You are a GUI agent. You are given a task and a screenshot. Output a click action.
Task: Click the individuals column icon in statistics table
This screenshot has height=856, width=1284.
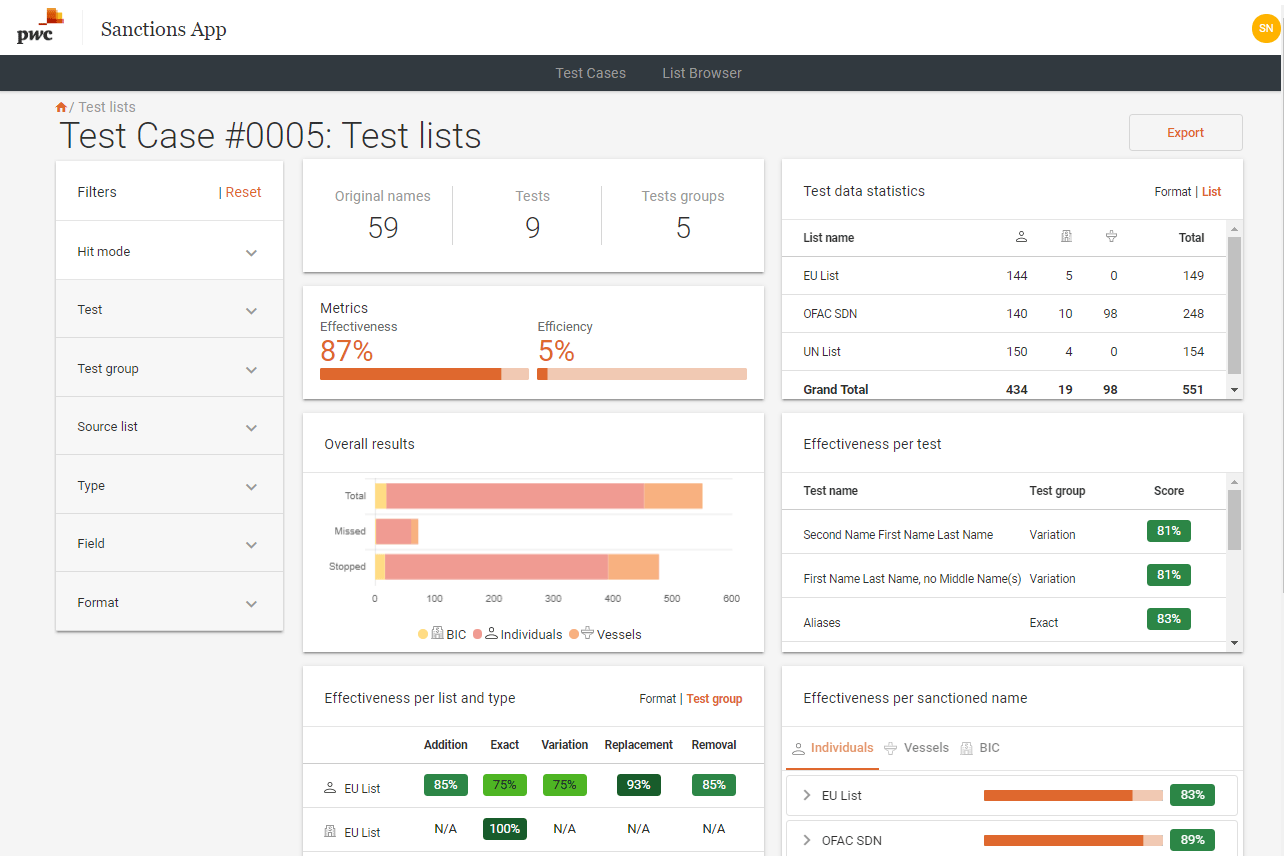click(x=1021, y=237)
